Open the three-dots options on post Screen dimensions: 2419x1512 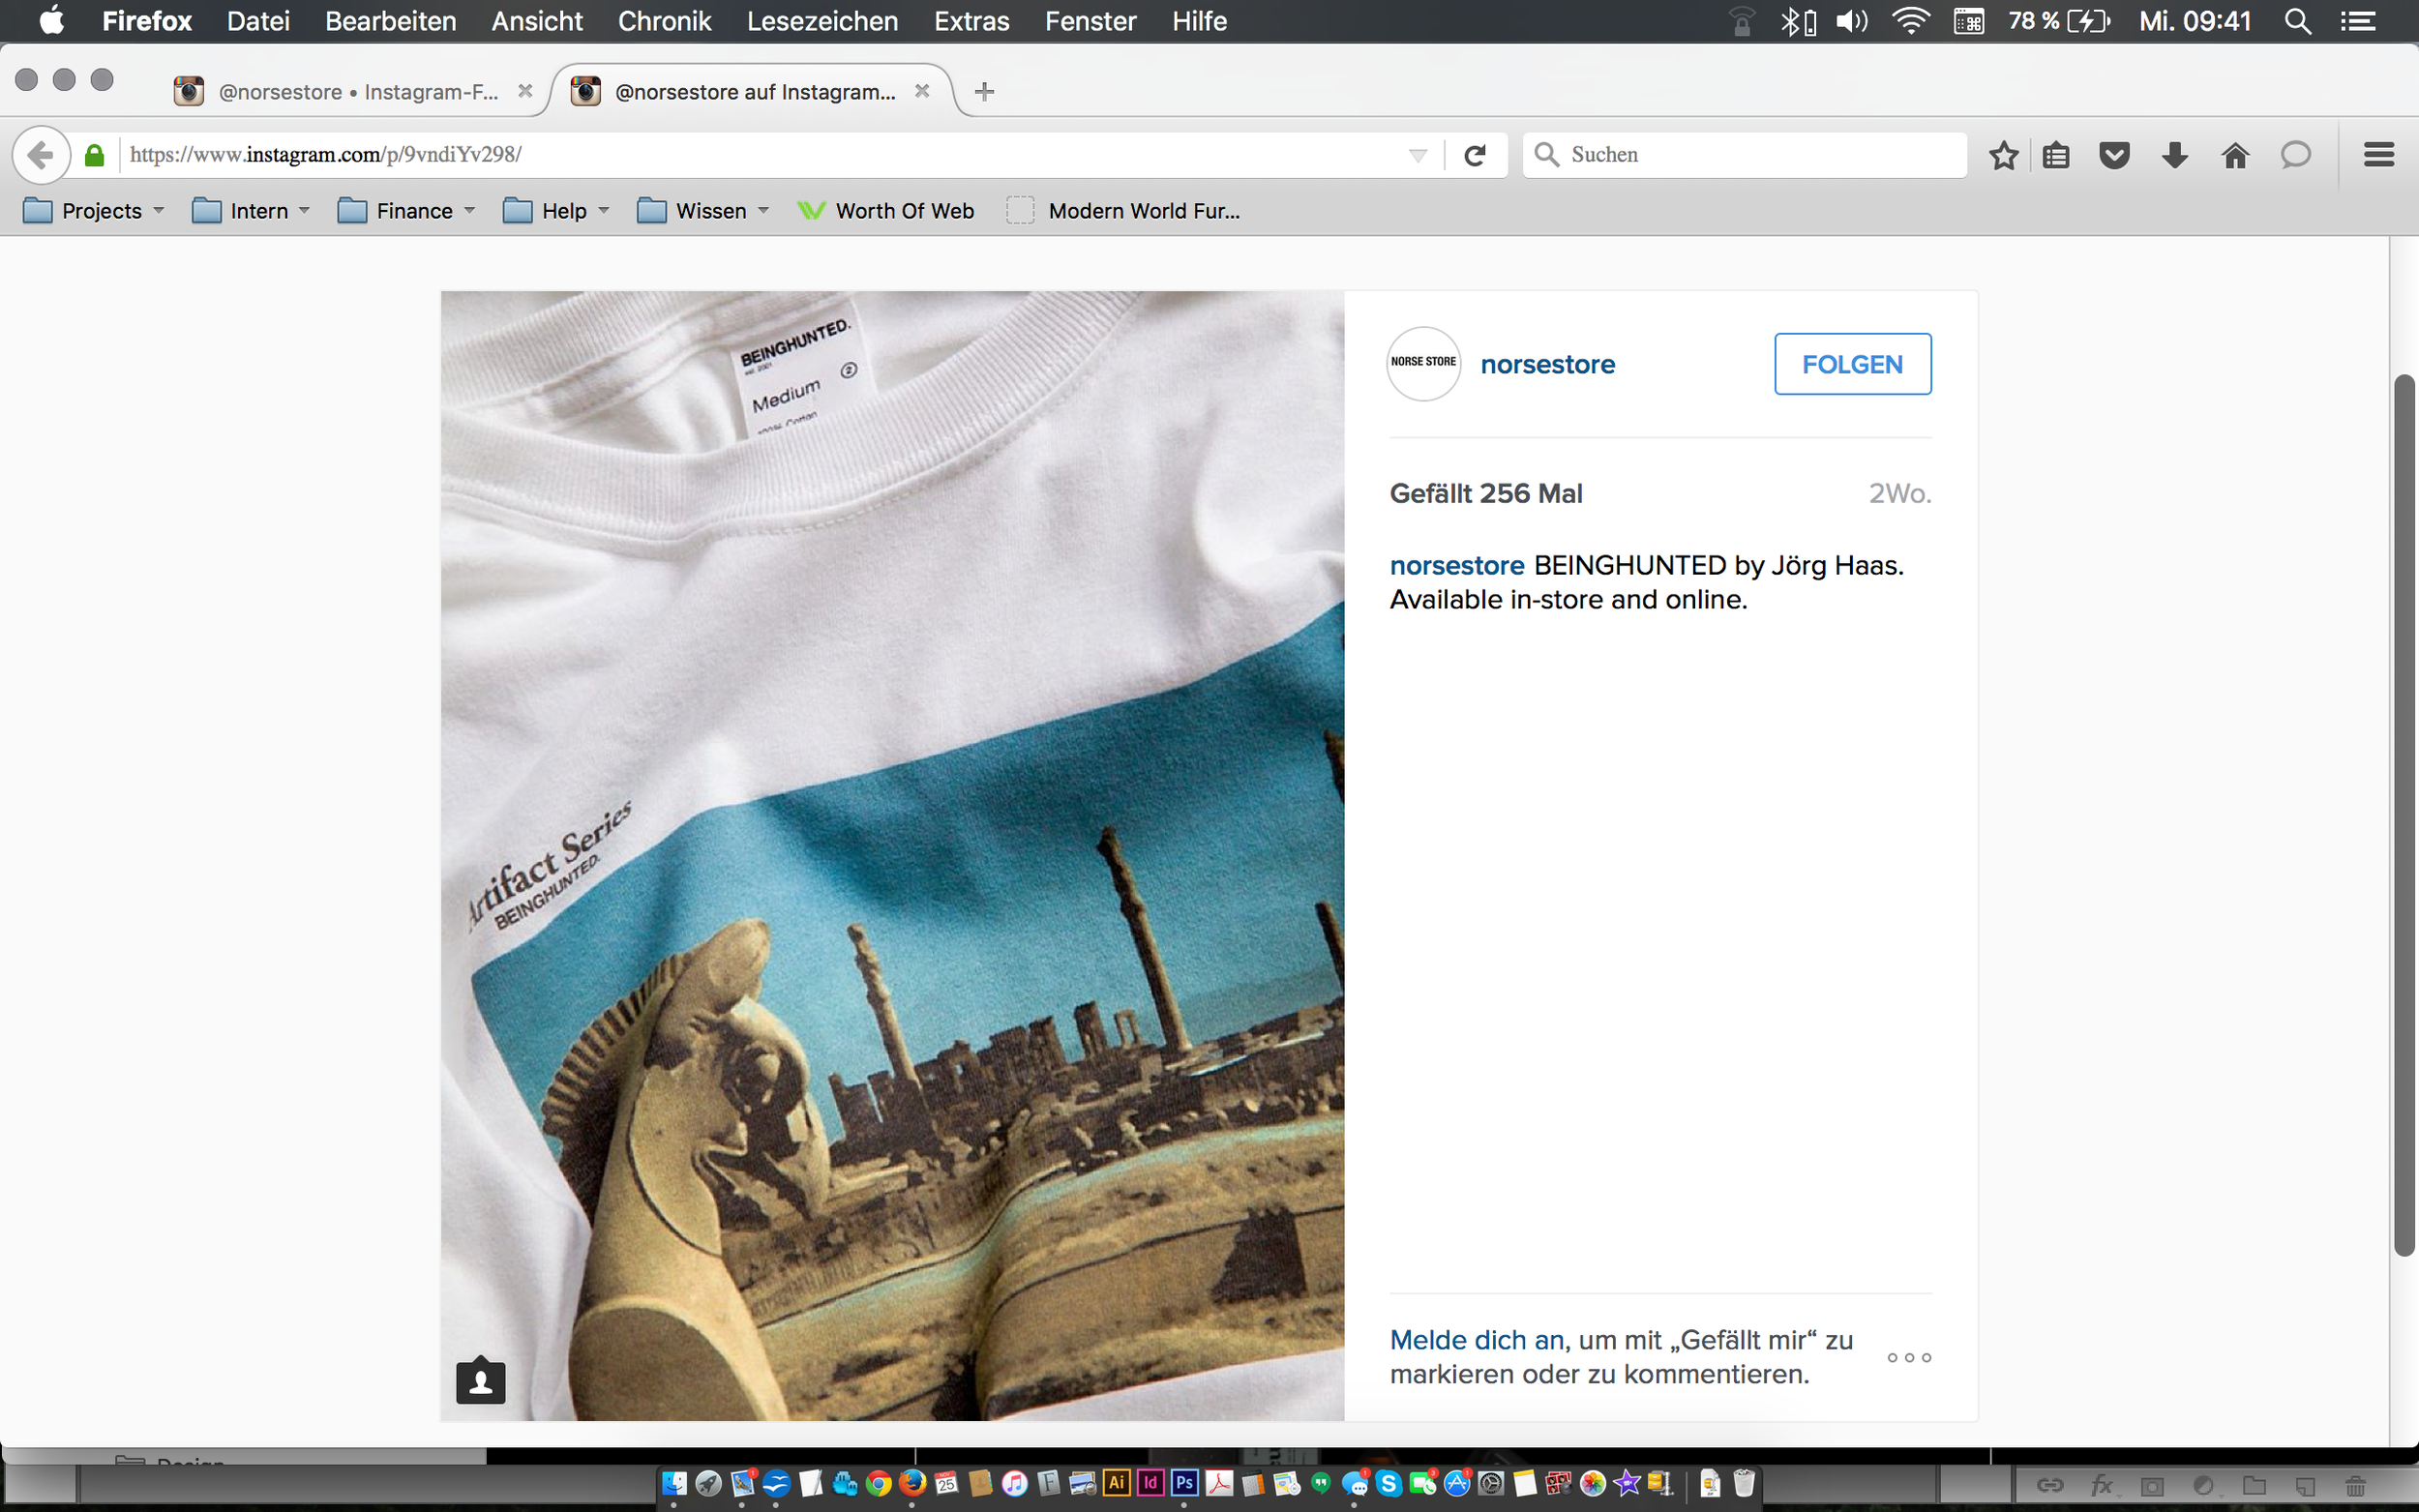point(1908,1358)
